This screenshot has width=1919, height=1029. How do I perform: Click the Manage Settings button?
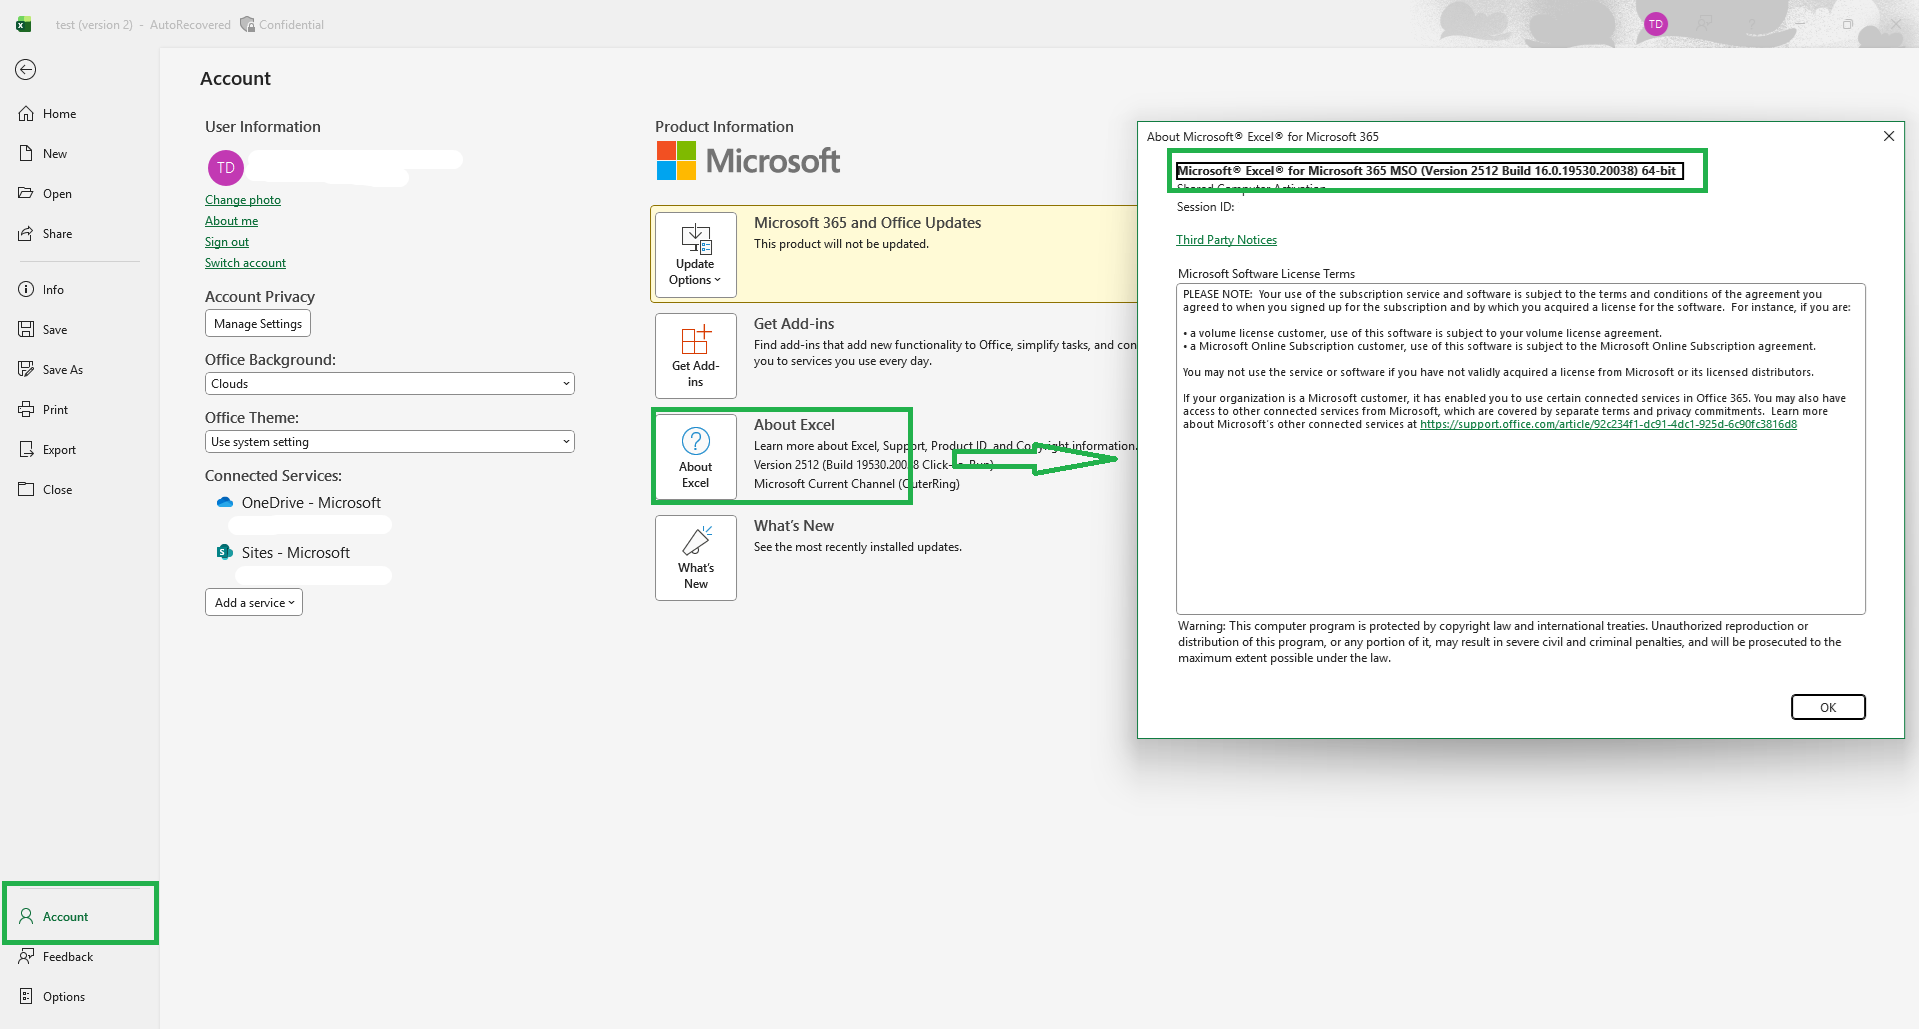click(258, 324)
